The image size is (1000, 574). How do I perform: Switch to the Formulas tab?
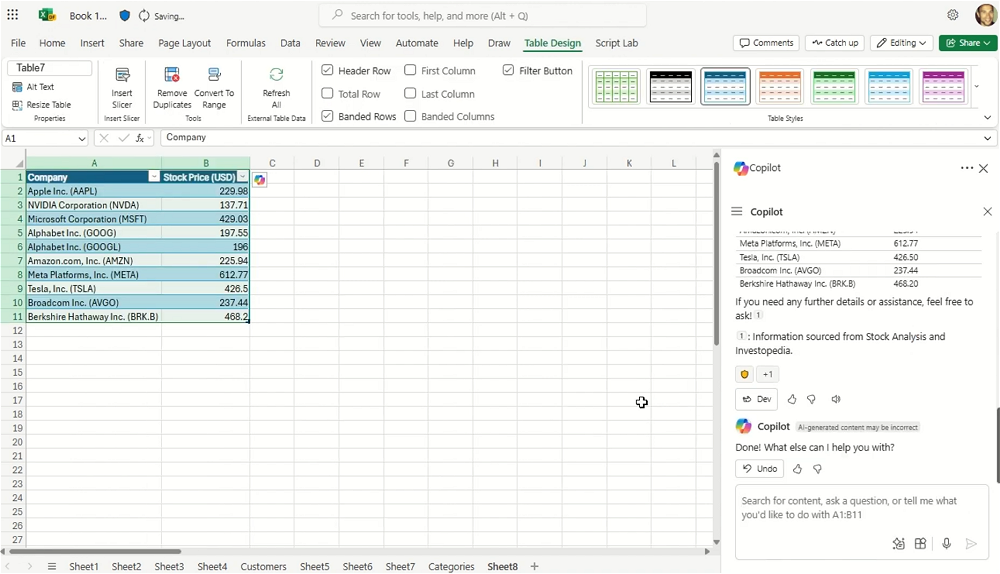click(246, 43)
